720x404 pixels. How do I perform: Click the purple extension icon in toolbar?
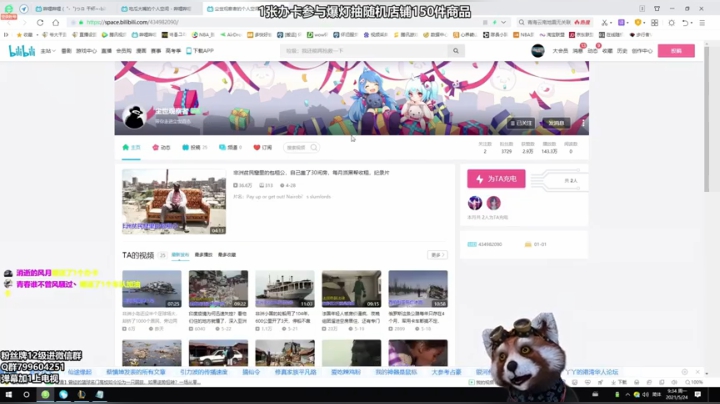click(621, 22)
